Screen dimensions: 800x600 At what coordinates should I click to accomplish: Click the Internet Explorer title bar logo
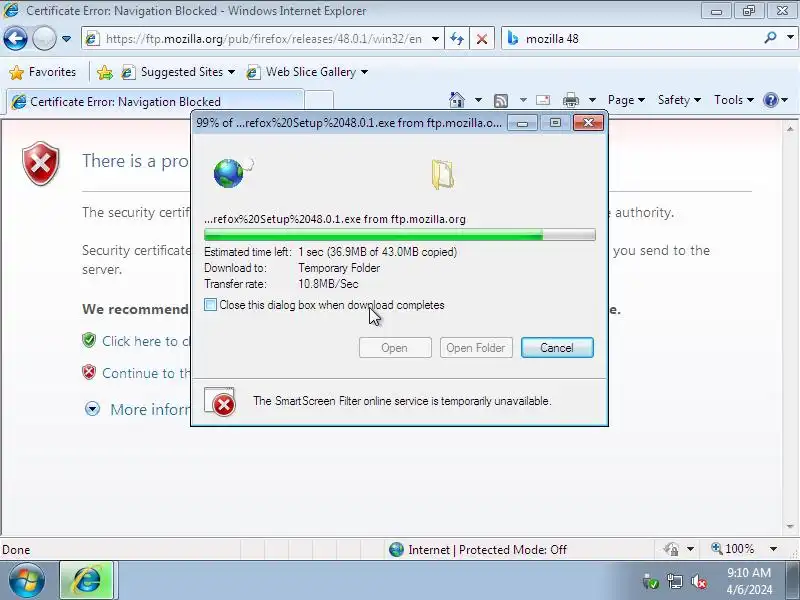click(11, 10)
